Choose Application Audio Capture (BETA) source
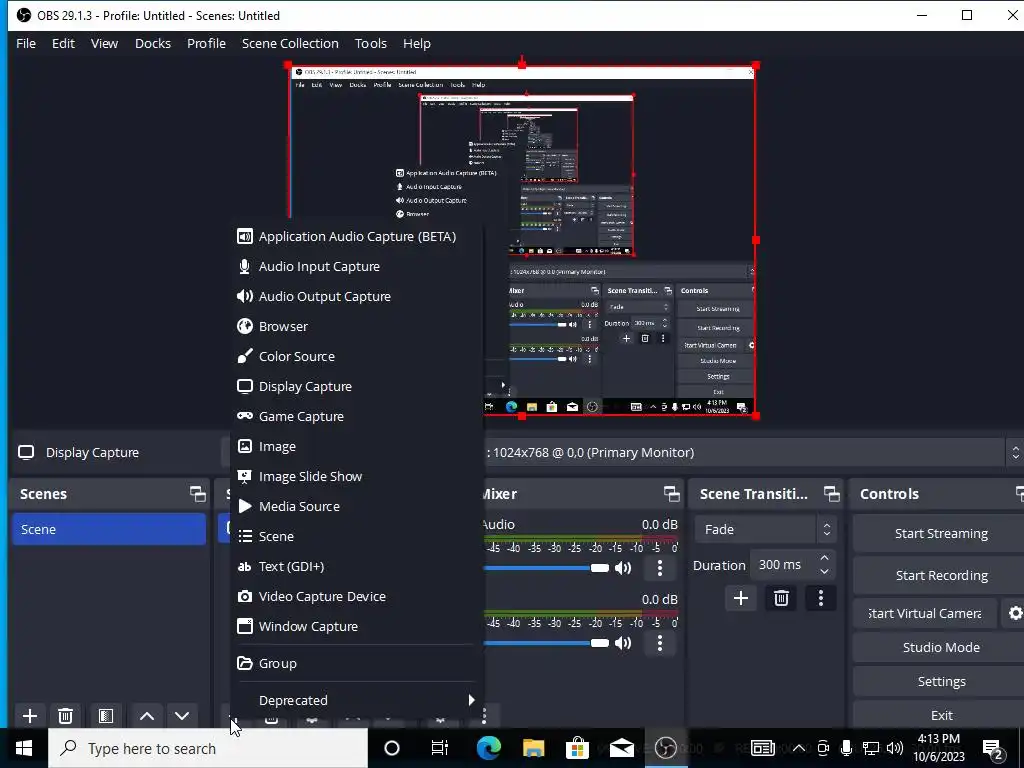 point(357,236)
